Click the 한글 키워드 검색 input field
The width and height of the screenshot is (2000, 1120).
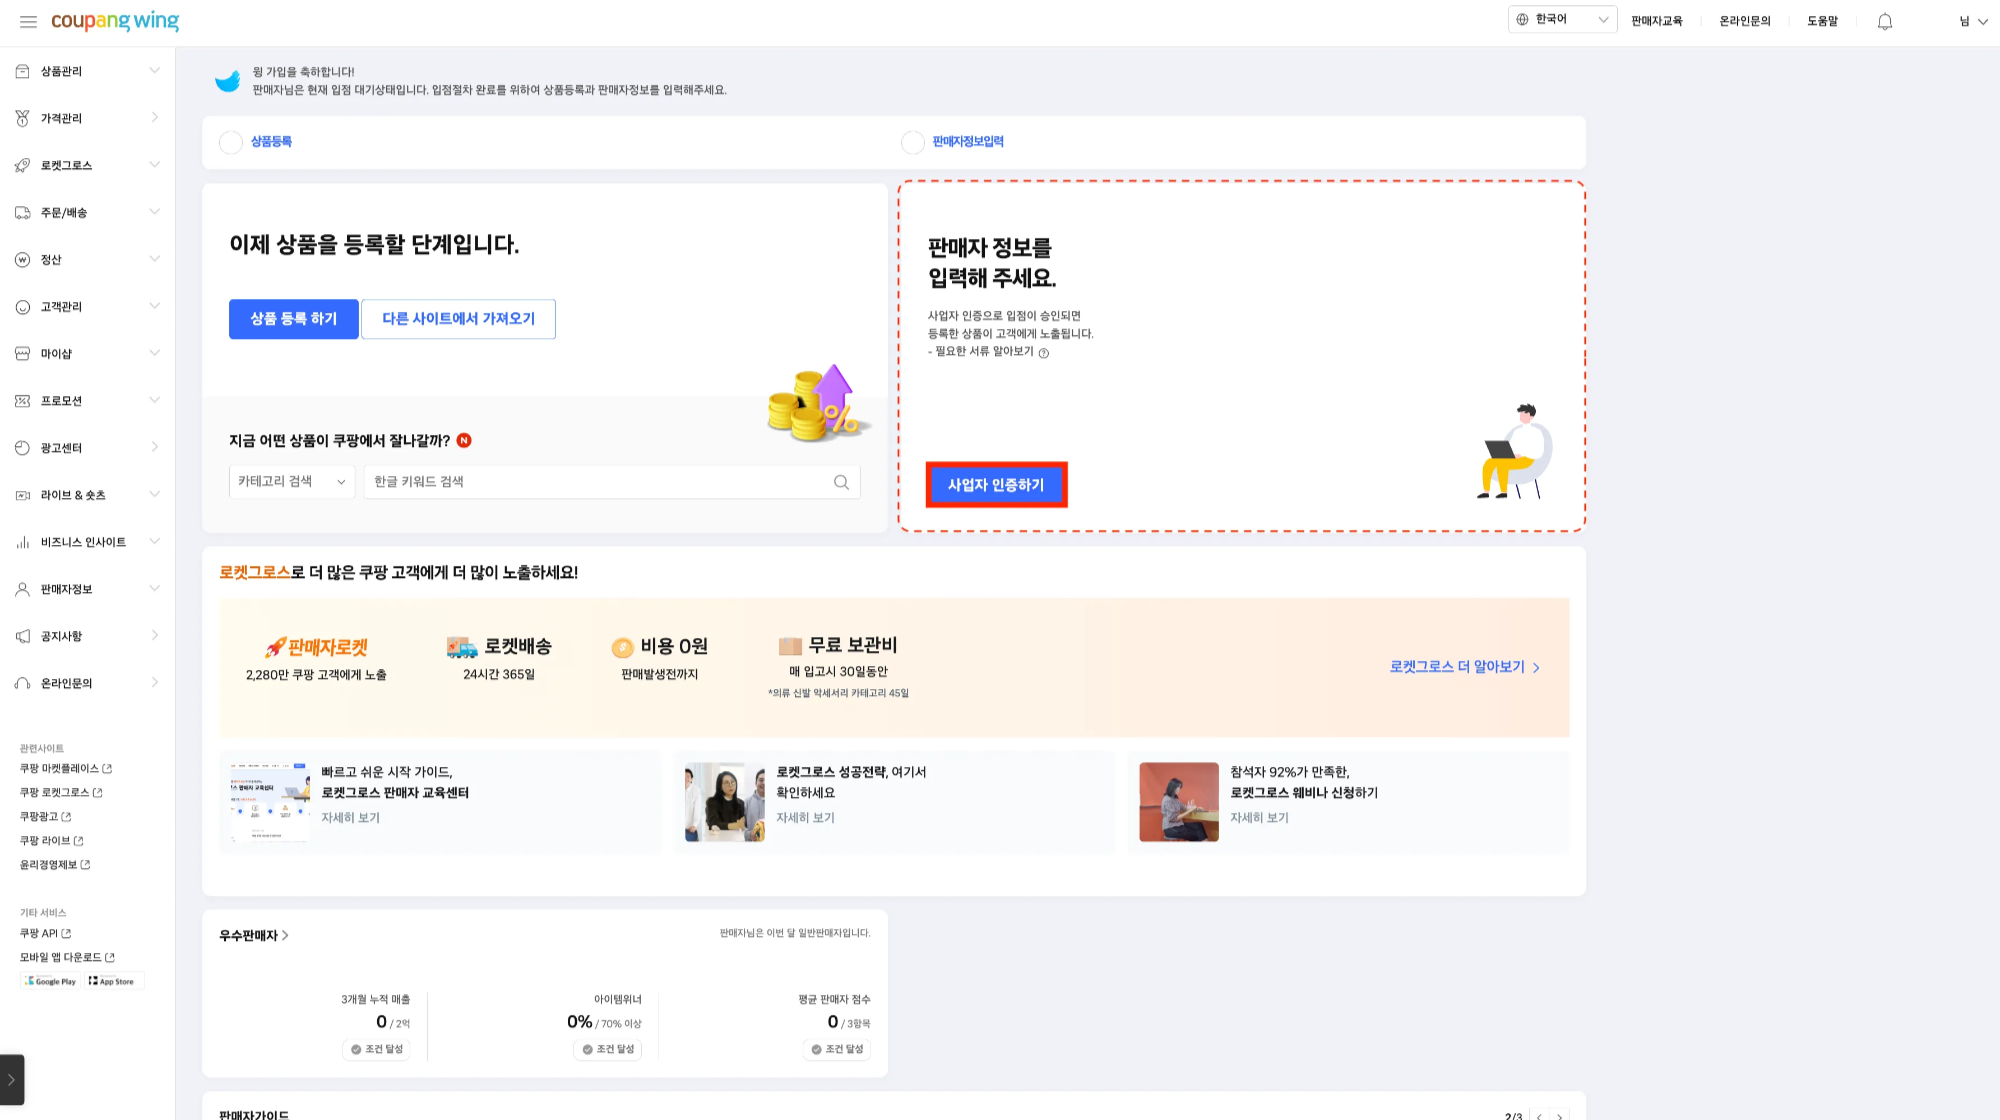click(600, 481)
